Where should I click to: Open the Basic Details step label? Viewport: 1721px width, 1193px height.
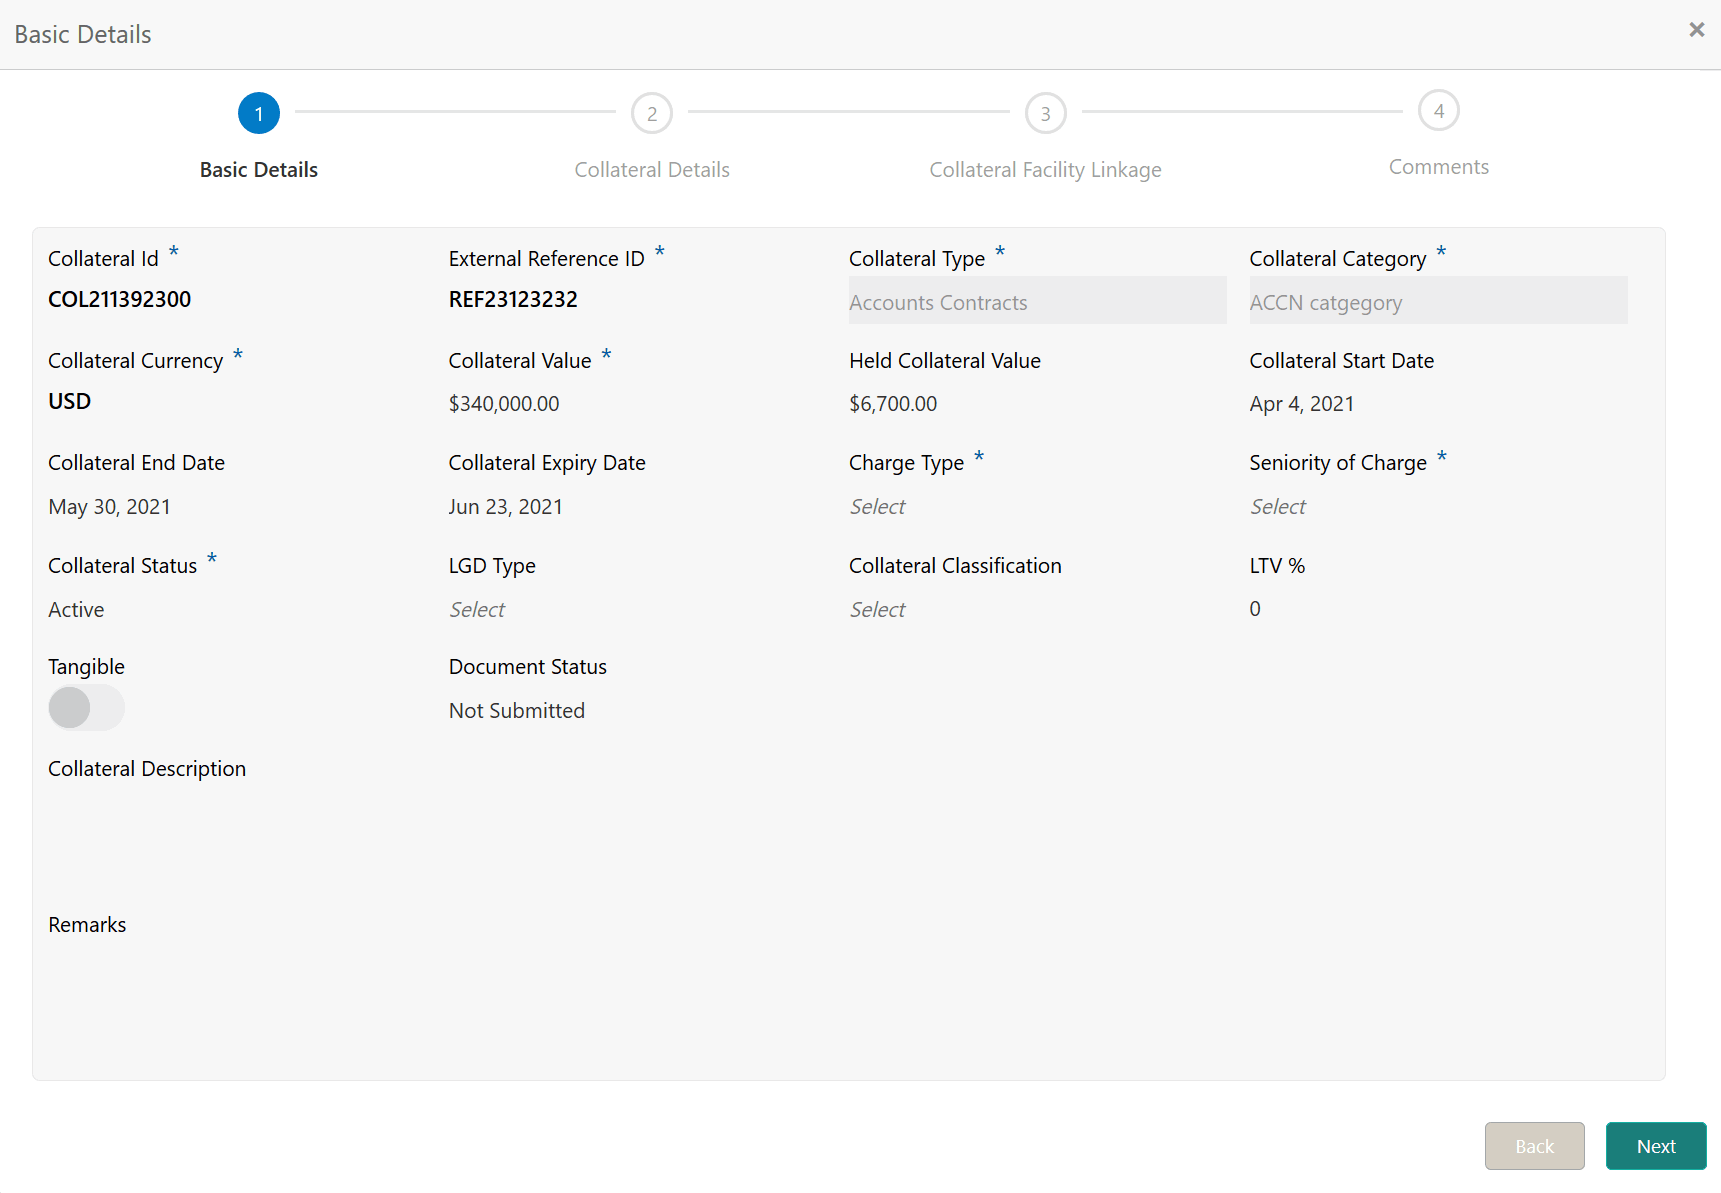click(x=259, y=170)
